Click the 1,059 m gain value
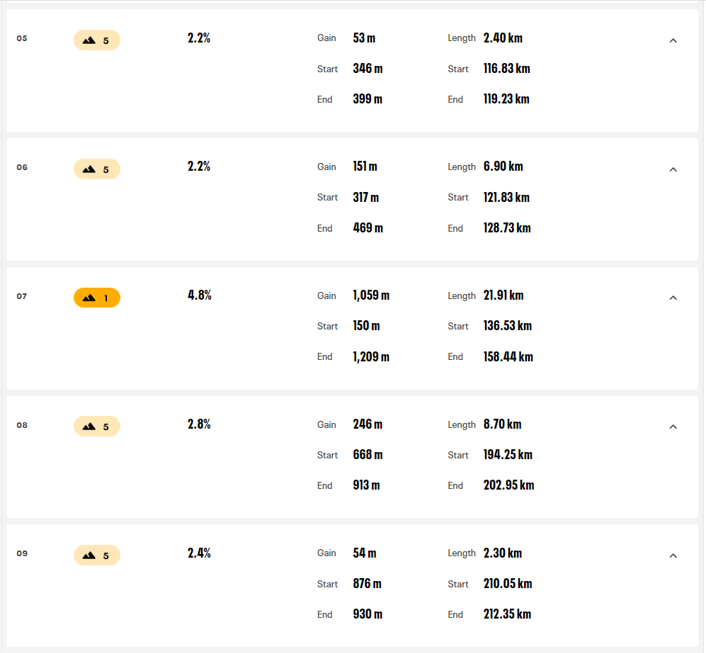The width and height of the screenshot is (706, 653). pyautogui.click(x=371, y=295)
